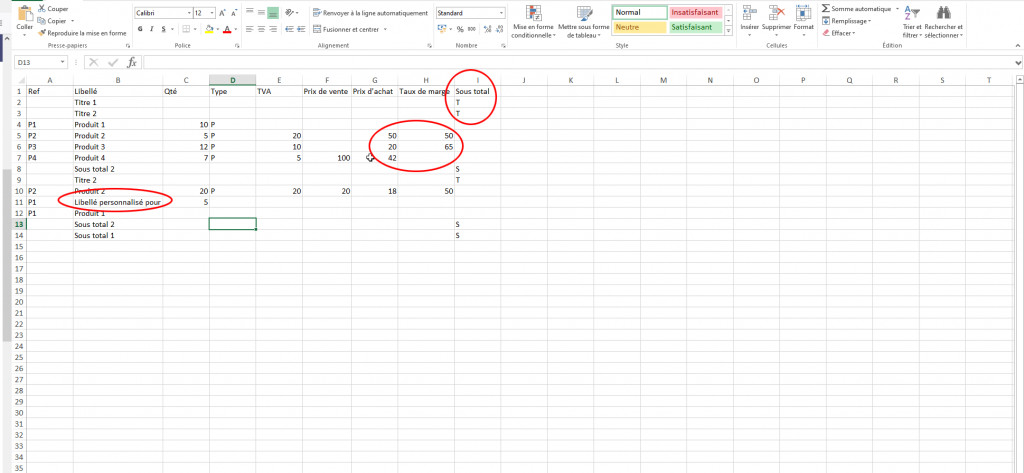The width and height of the screenshot is (1024, 473).
Task: Increase font size with the large A icon
Action: (223, 13)
